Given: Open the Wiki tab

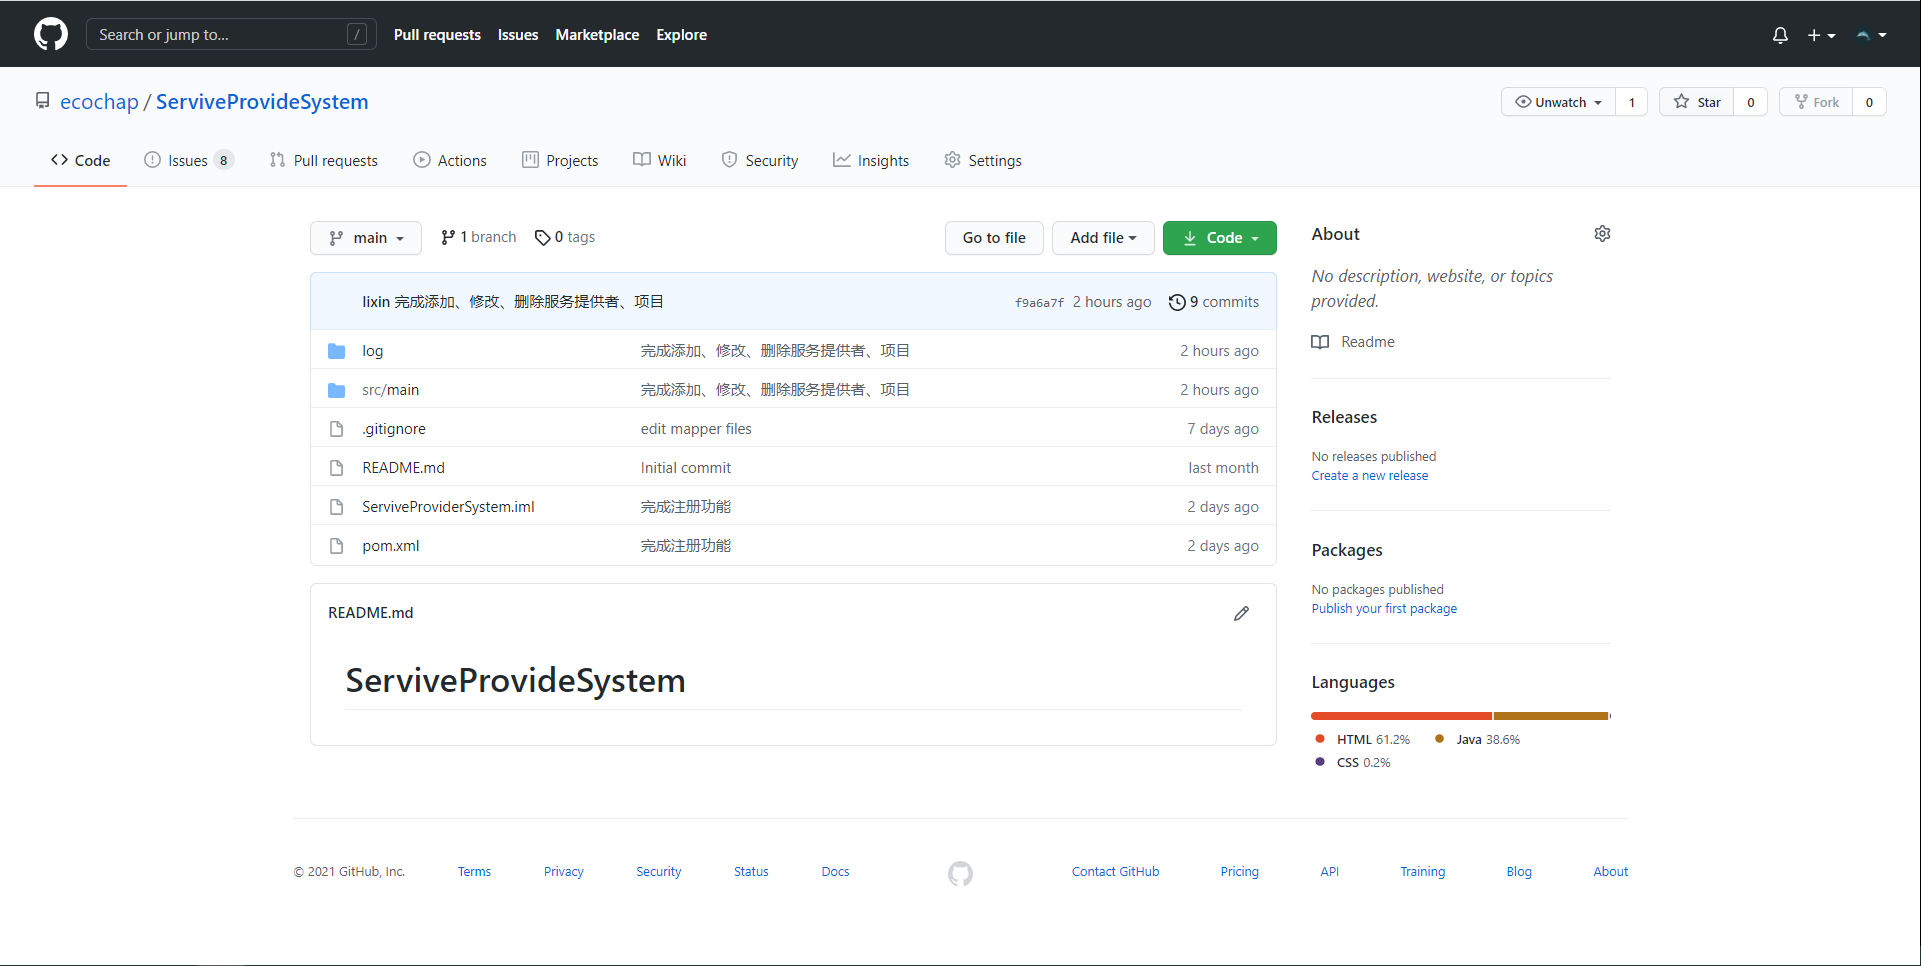Looking at the screenshot, I should point(660,161).
